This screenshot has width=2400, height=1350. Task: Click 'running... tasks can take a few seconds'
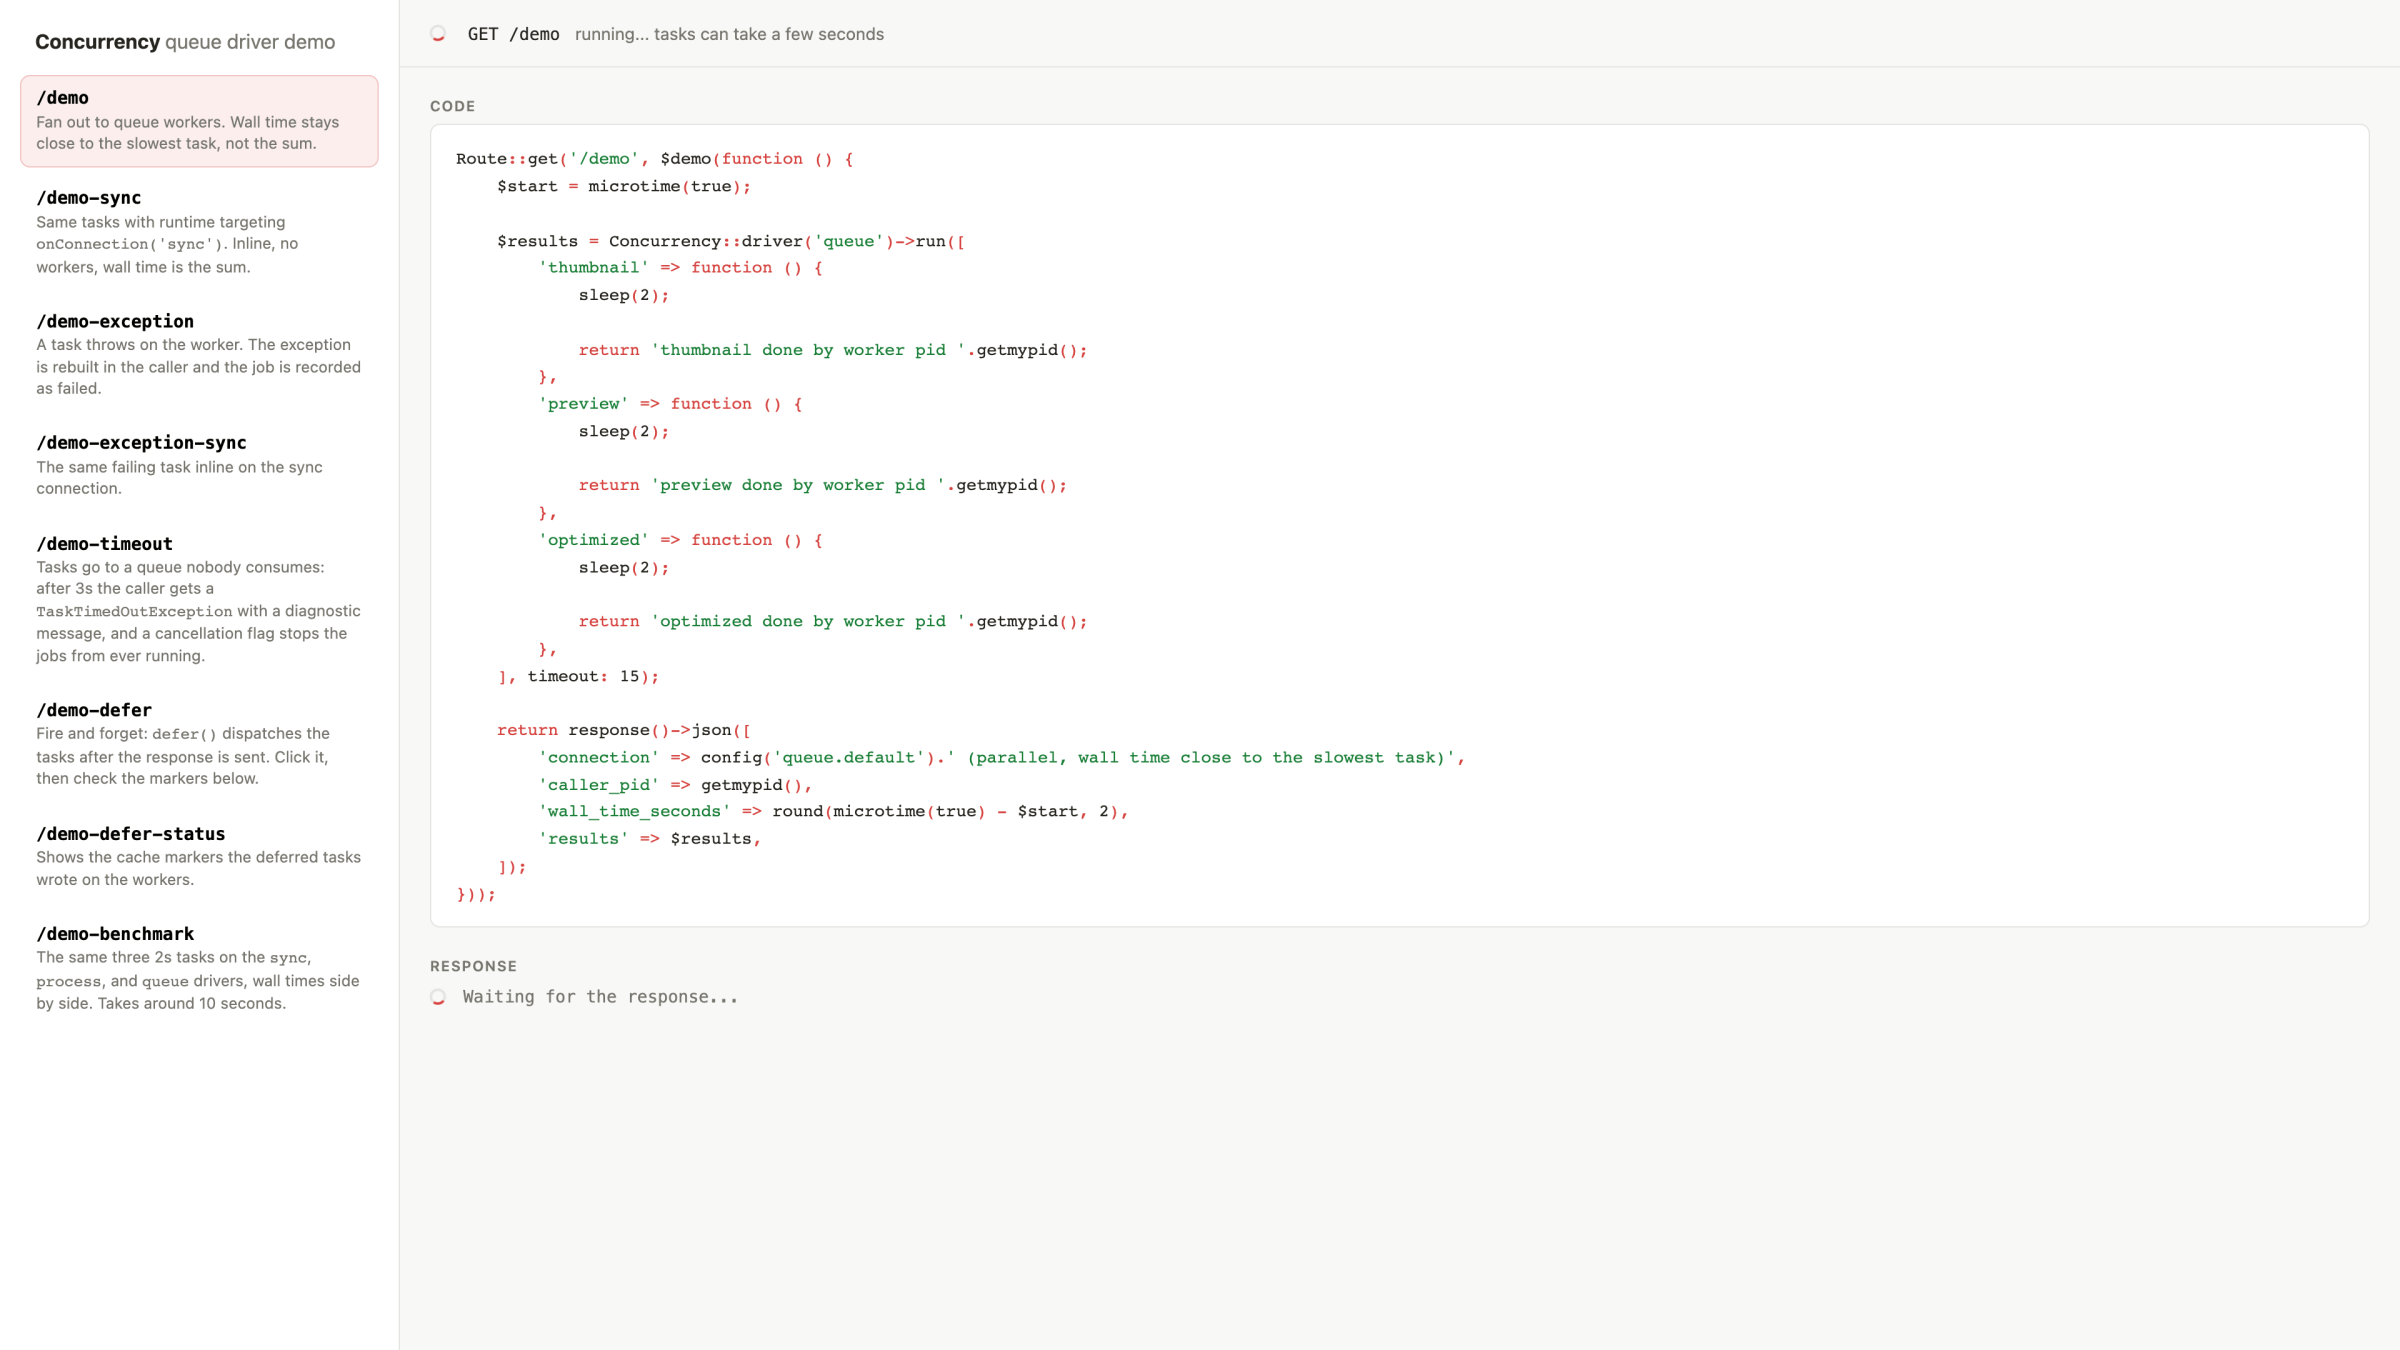pos(729,34)
